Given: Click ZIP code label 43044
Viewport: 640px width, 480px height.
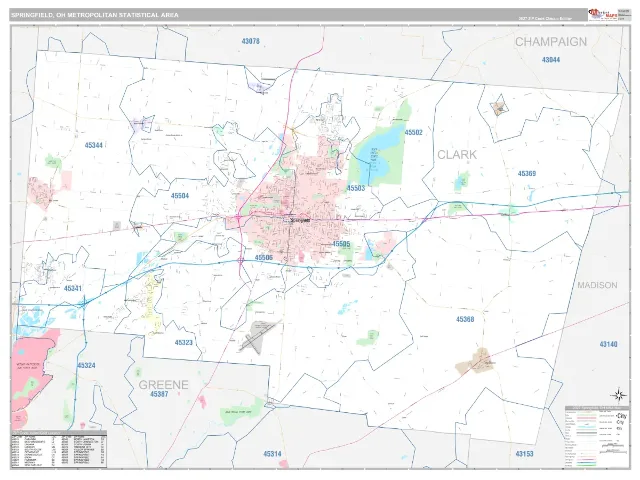Looking at the screenshot, I should 551,60.
